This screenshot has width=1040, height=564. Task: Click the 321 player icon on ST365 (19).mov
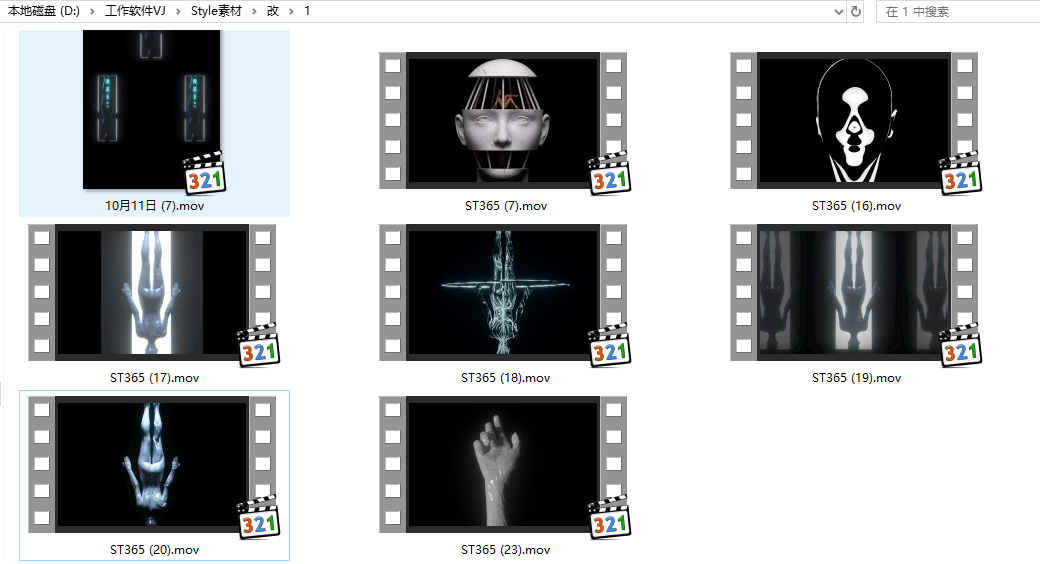960,346
